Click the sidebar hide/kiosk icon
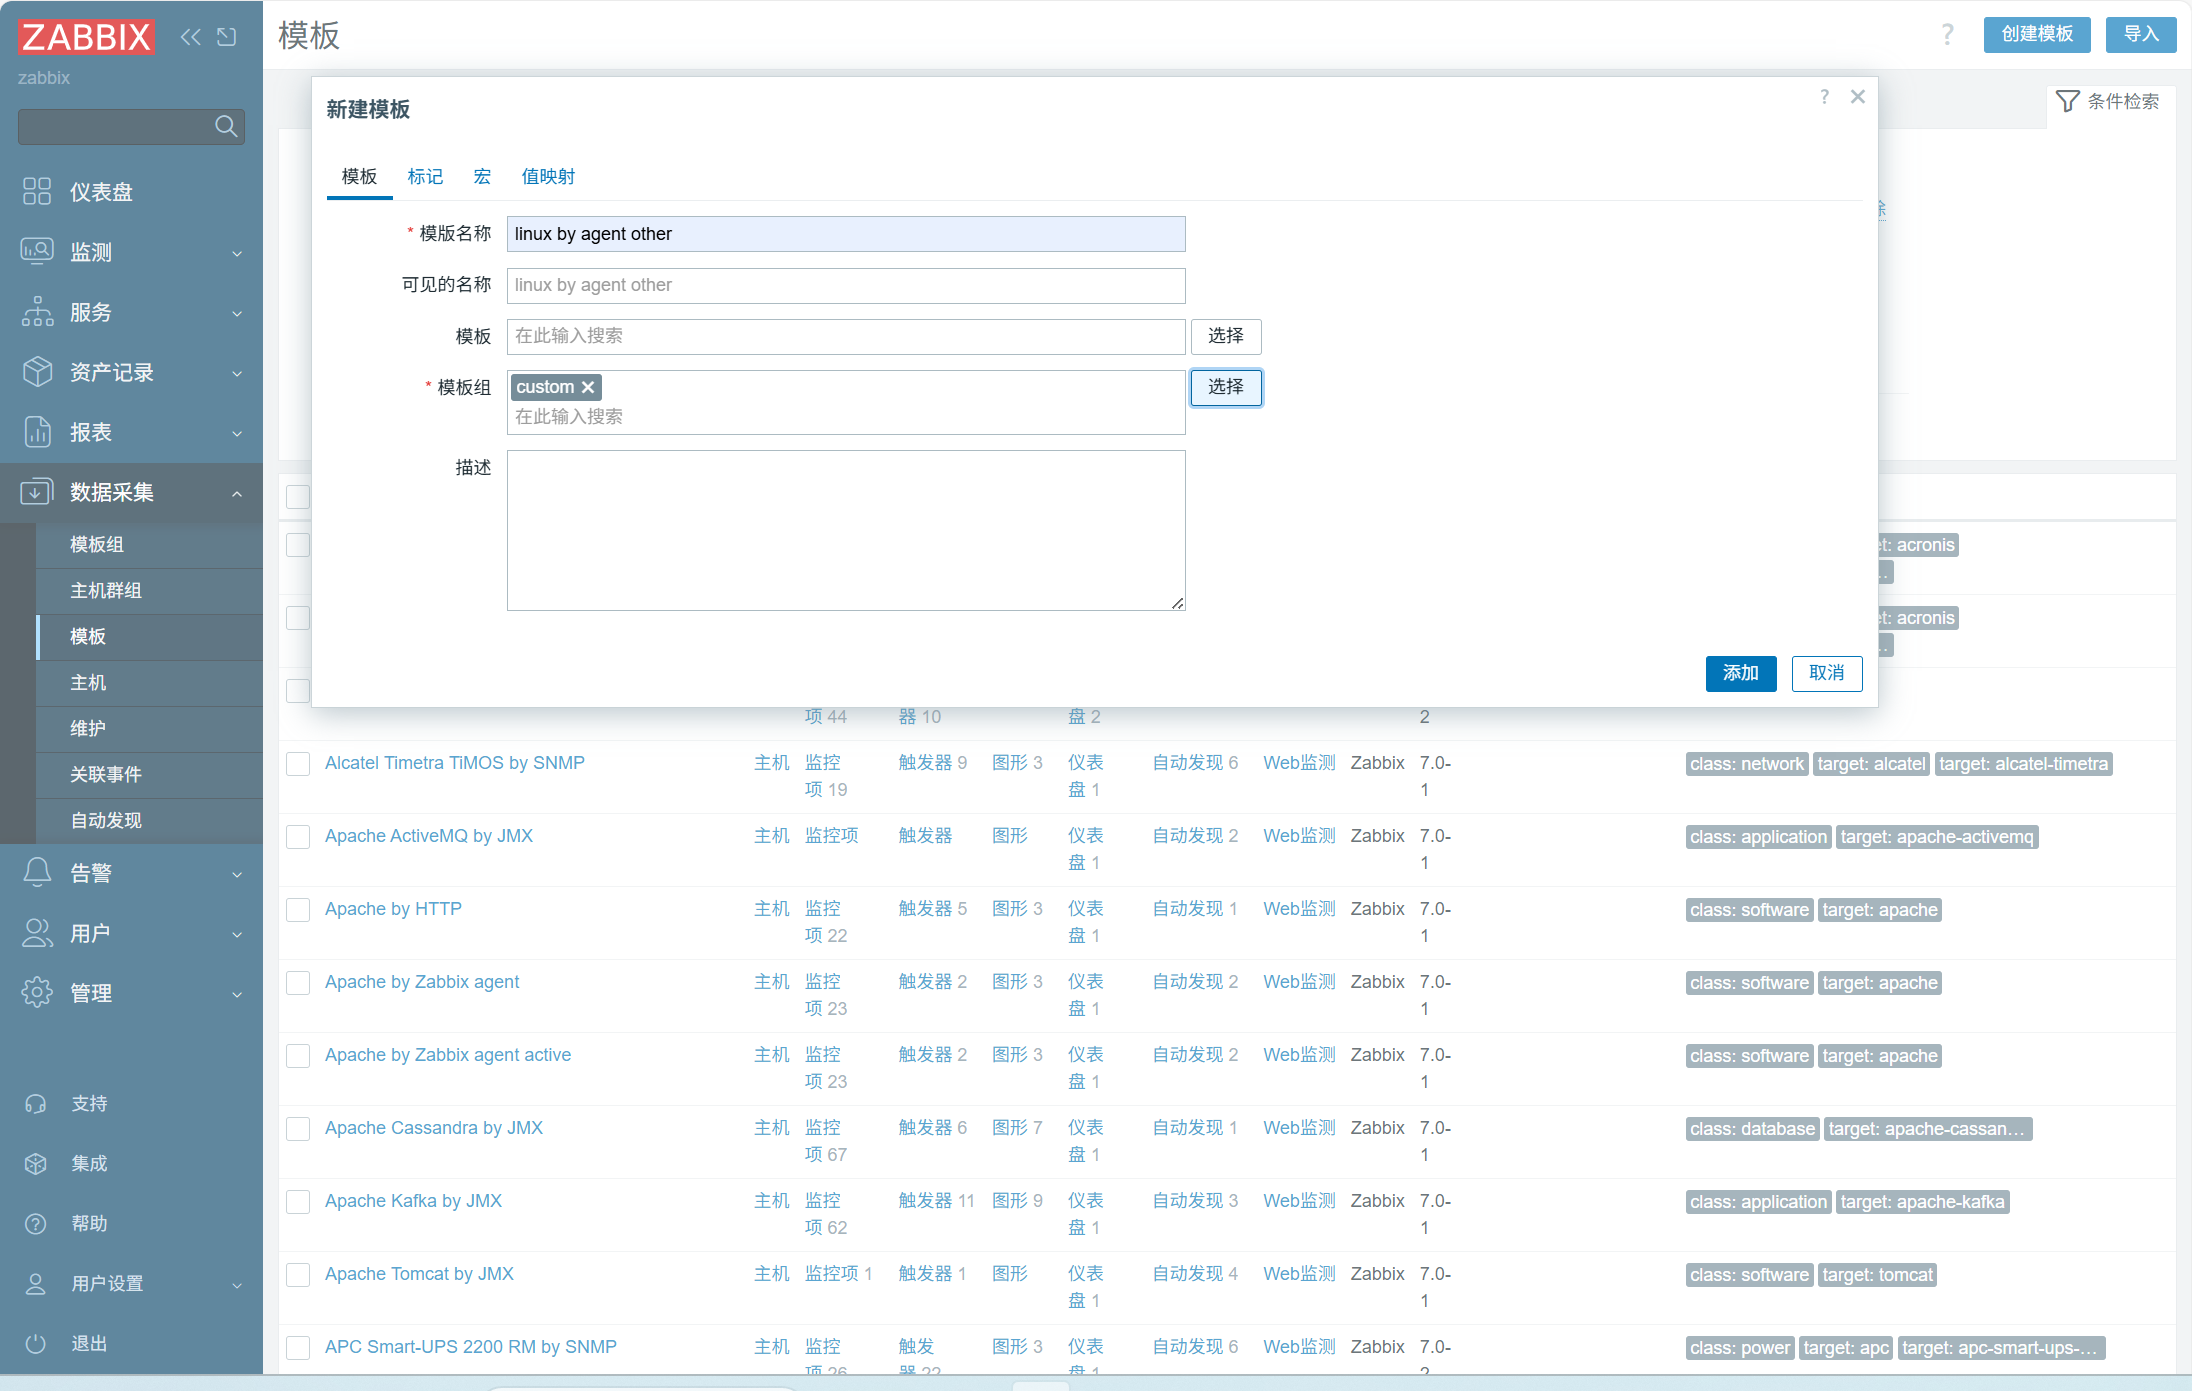Image resolution: width=2192 pixels, height=1391 pixels. 227,37
